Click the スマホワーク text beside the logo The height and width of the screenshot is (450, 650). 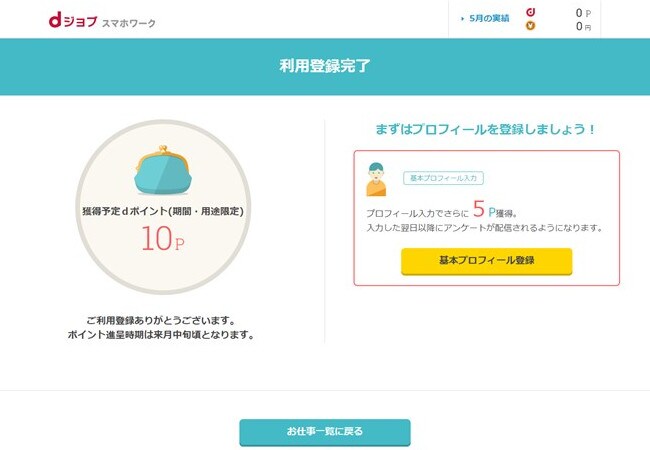click(129, 23)
